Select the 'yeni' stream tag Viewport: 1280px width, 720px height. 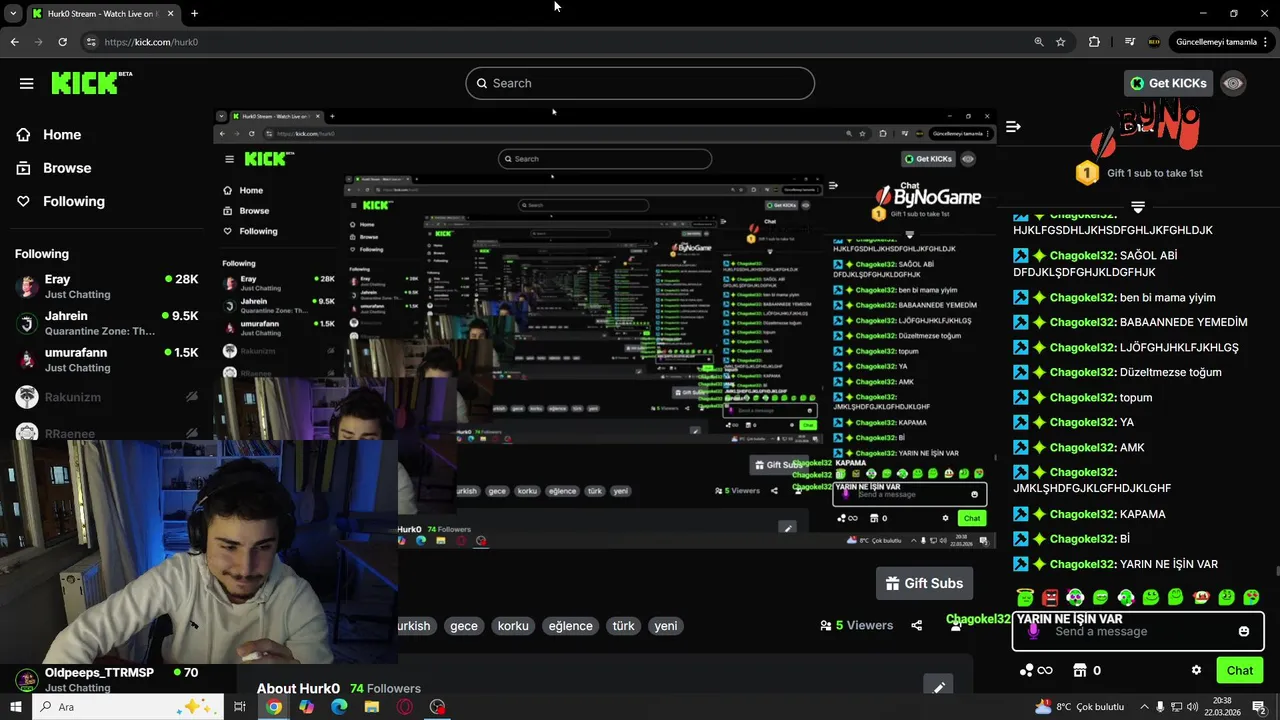[x=666, y=626]
